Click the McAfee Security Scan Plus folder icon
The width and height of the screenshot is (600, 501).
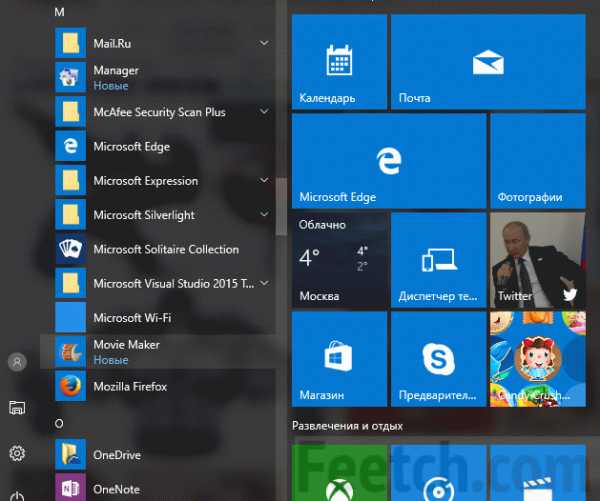click(x=70, y=111)
